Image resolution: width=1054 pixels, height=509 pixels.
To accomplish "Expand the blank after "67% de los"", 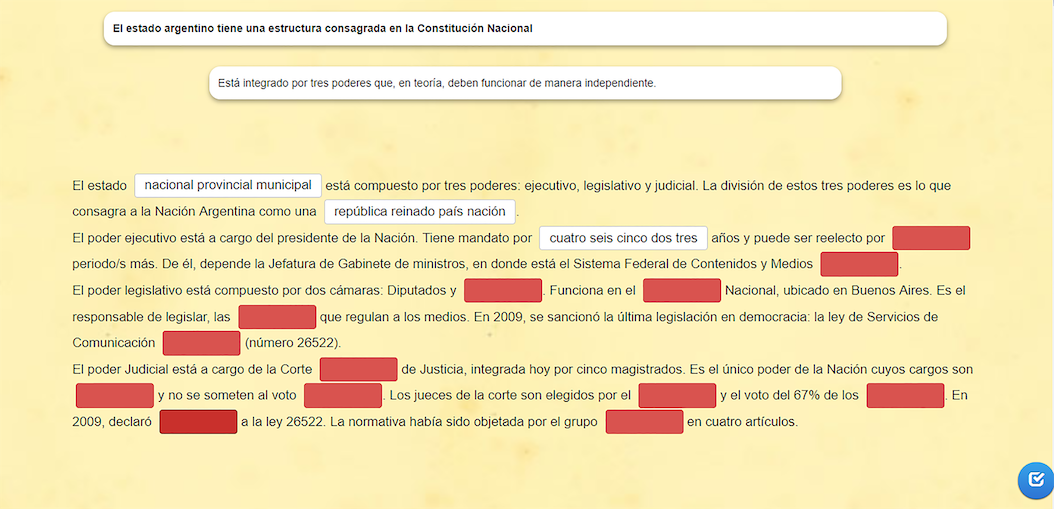I will (905, 396).
